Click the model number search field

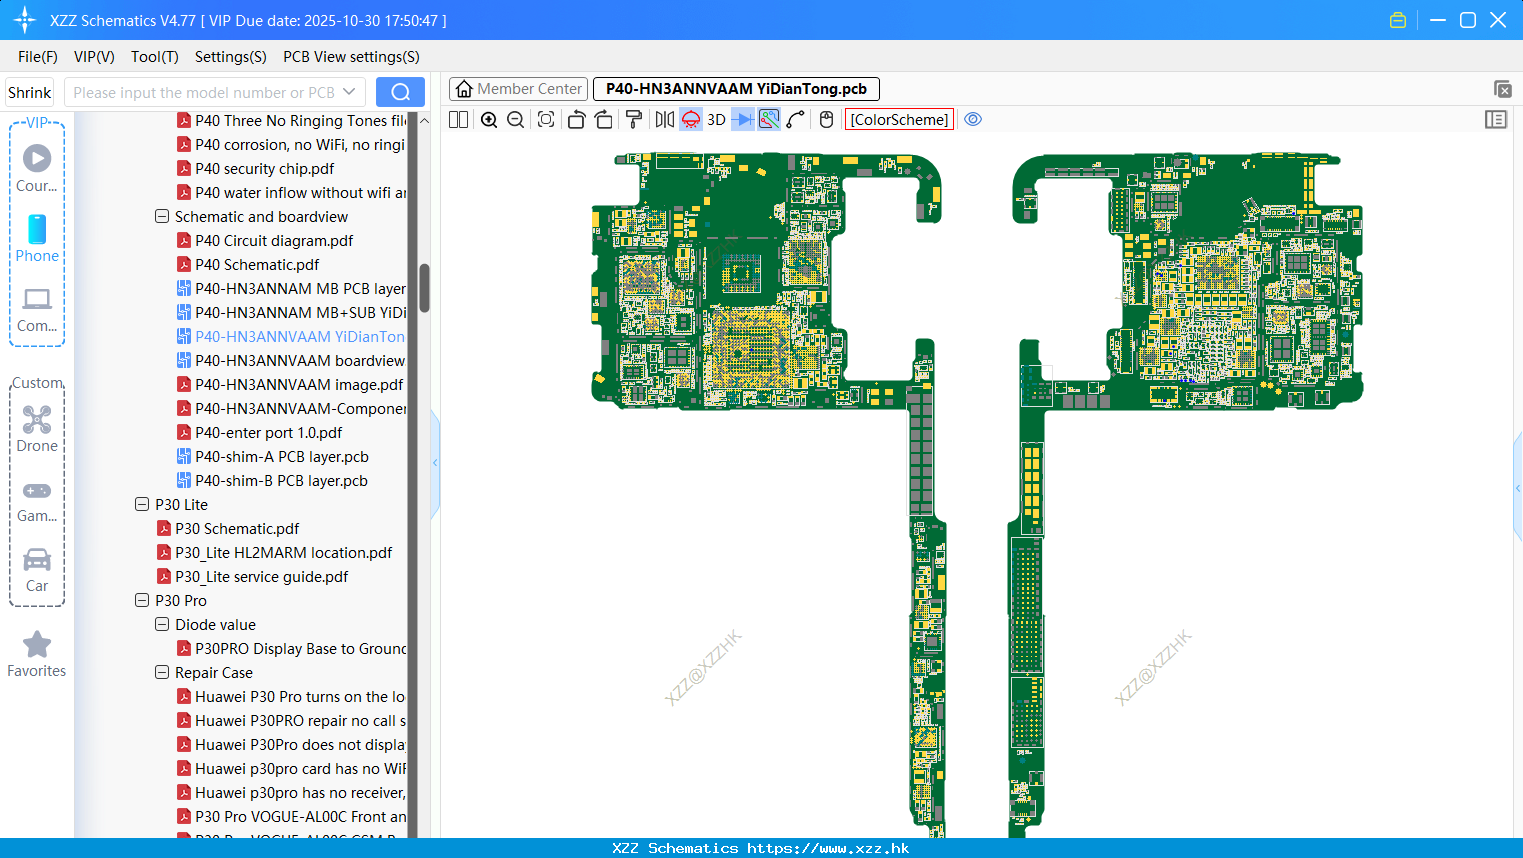204,92
